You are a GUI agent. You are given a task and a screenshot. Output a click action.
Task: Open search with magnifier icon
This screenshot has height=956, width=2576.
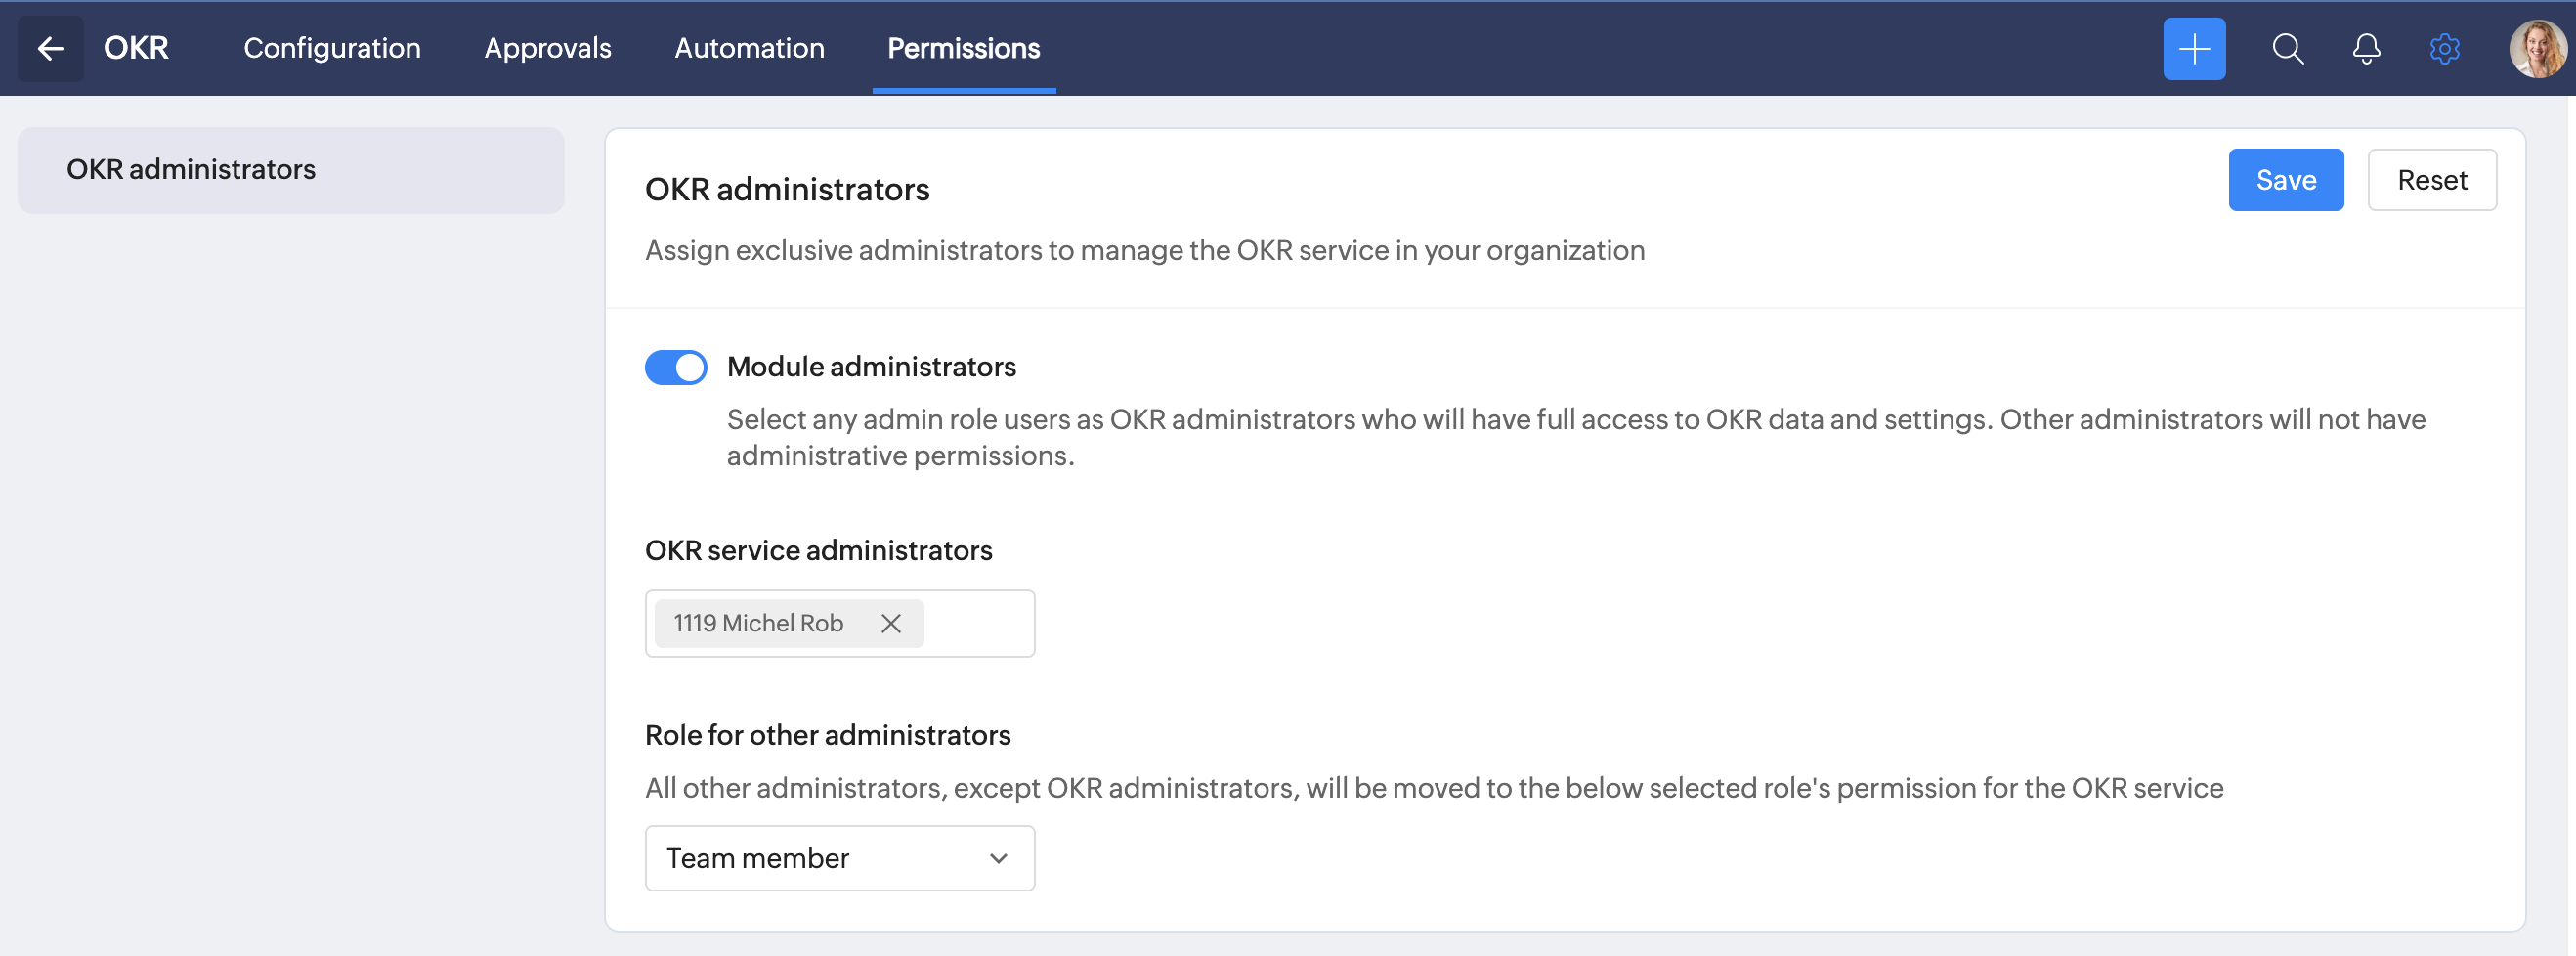(x=2287, y=48)
